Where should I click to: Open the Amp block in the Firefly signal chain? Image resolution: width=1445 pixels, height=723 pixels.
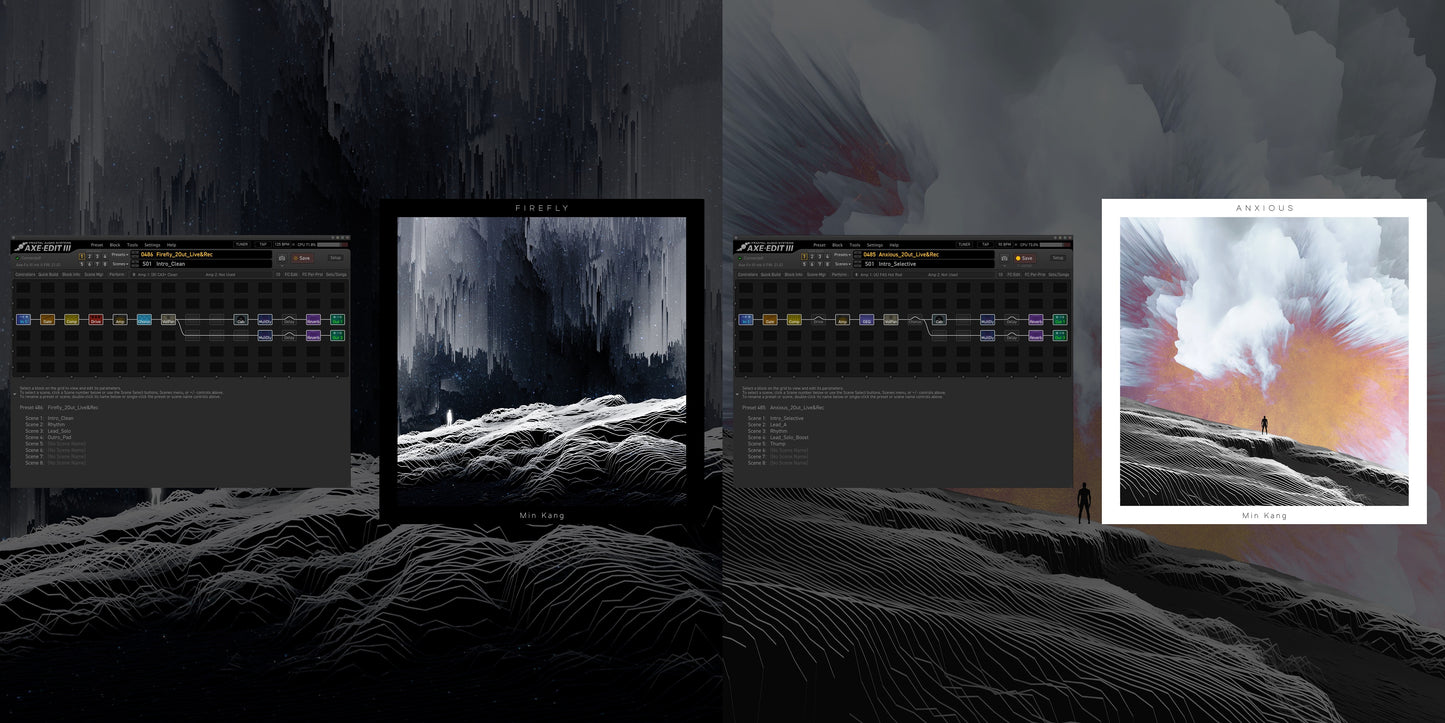pos(120,321)
